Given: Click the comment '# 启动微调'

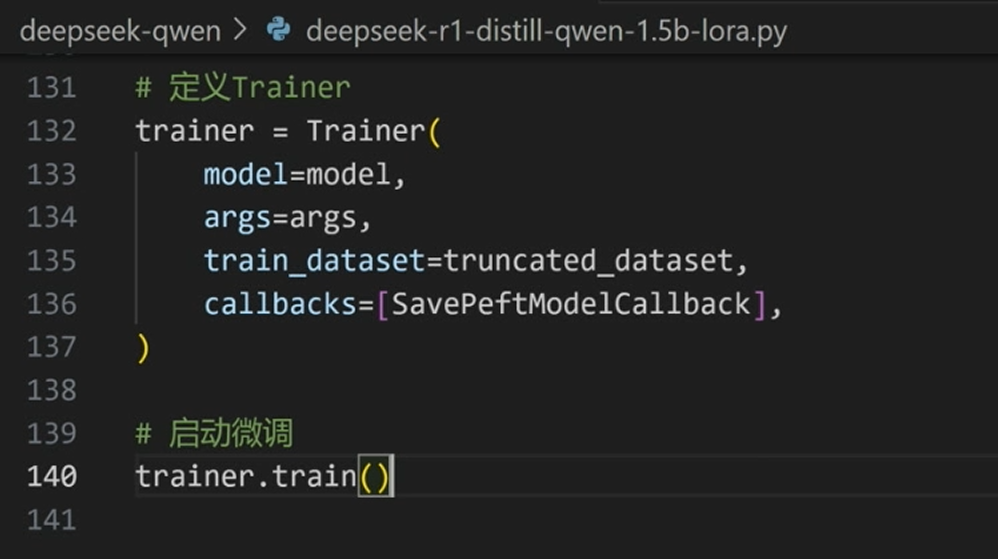Looking at the screenshot, I should pyautogui.click(x=214, y=434).
